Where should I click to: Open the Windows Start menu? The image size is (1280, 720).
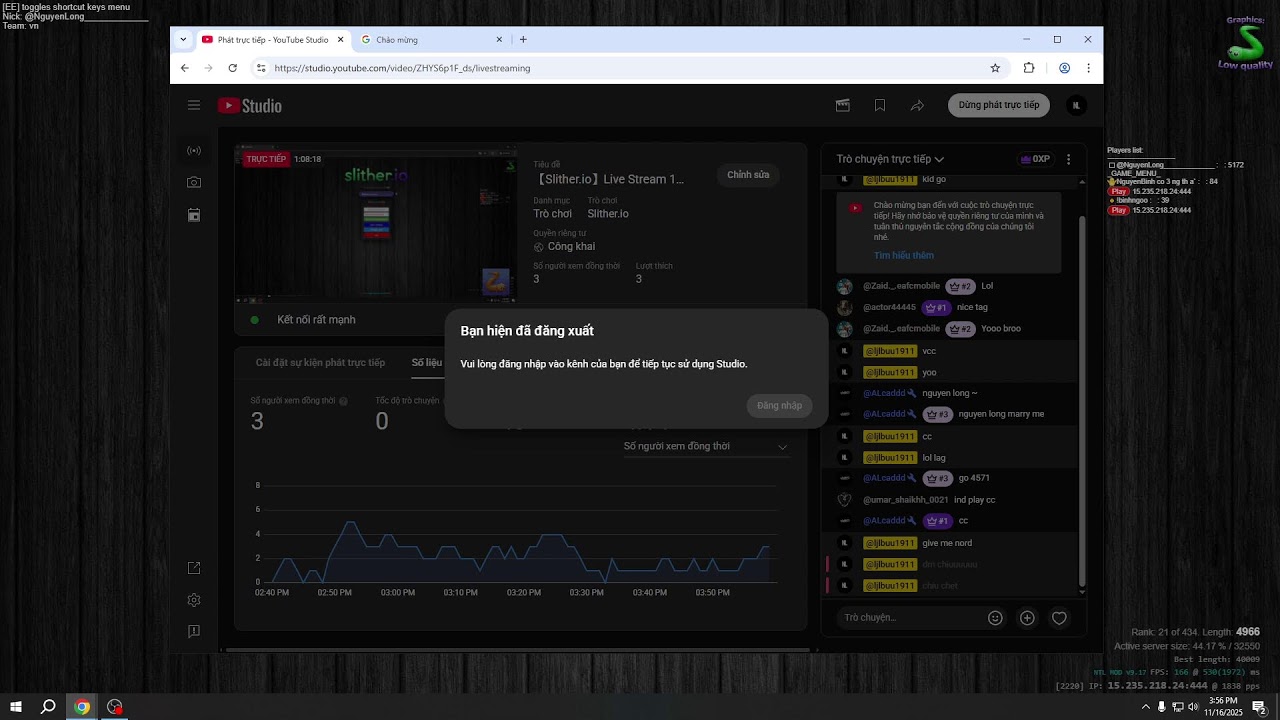pyautogui.click(x=15, y=706)
